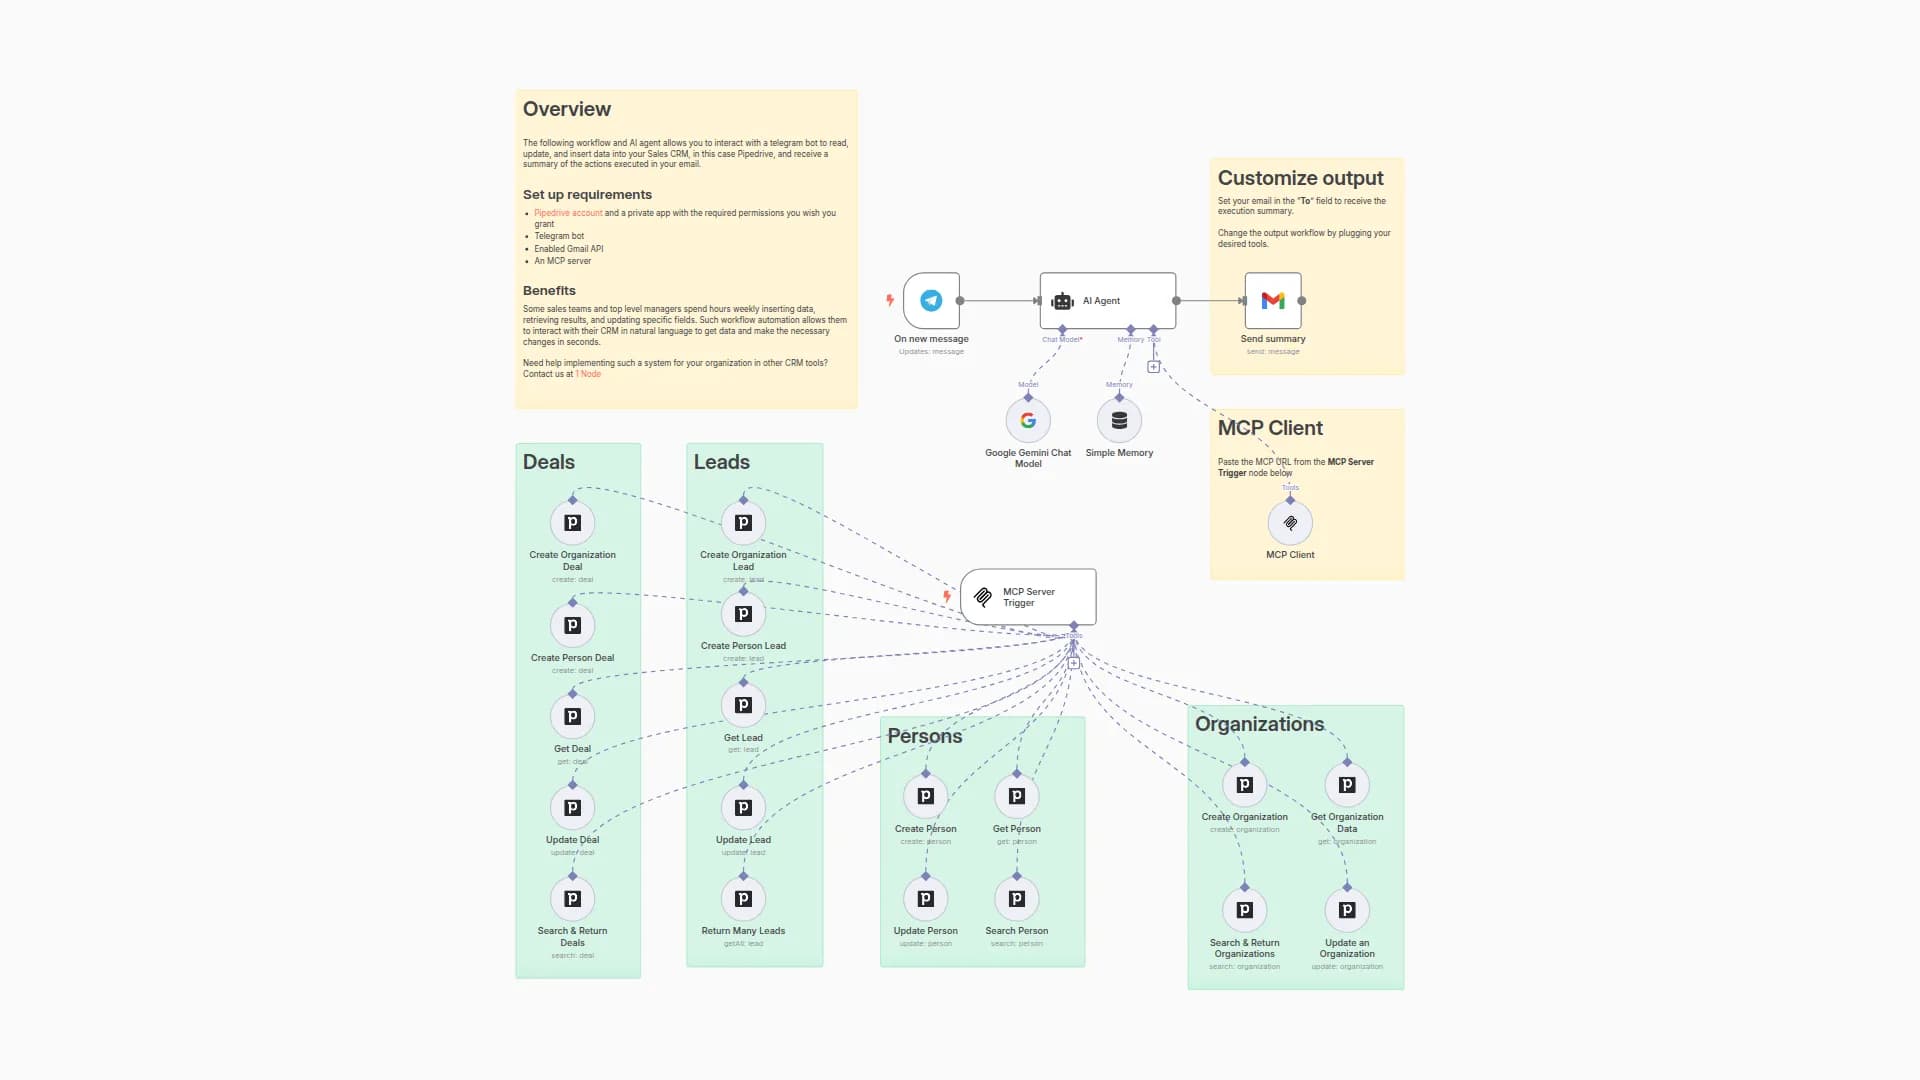
Task: Click the Send summary output connector dot
Action: pos(1301,300)
